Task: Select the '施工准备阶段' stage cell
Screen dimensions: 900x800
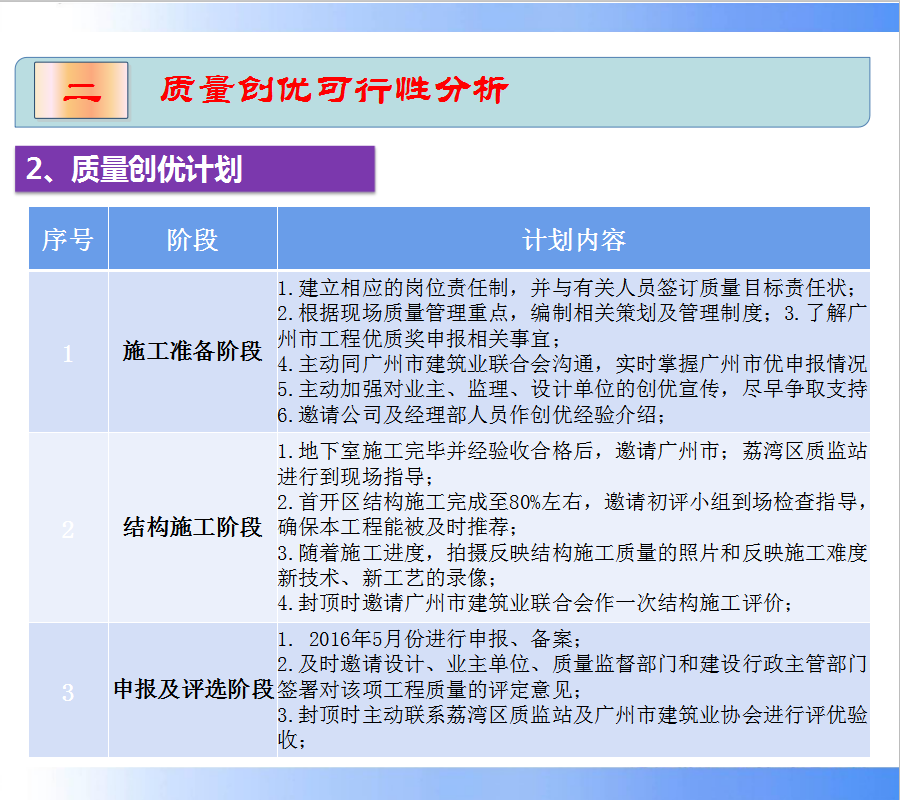Action: (192, 351)
